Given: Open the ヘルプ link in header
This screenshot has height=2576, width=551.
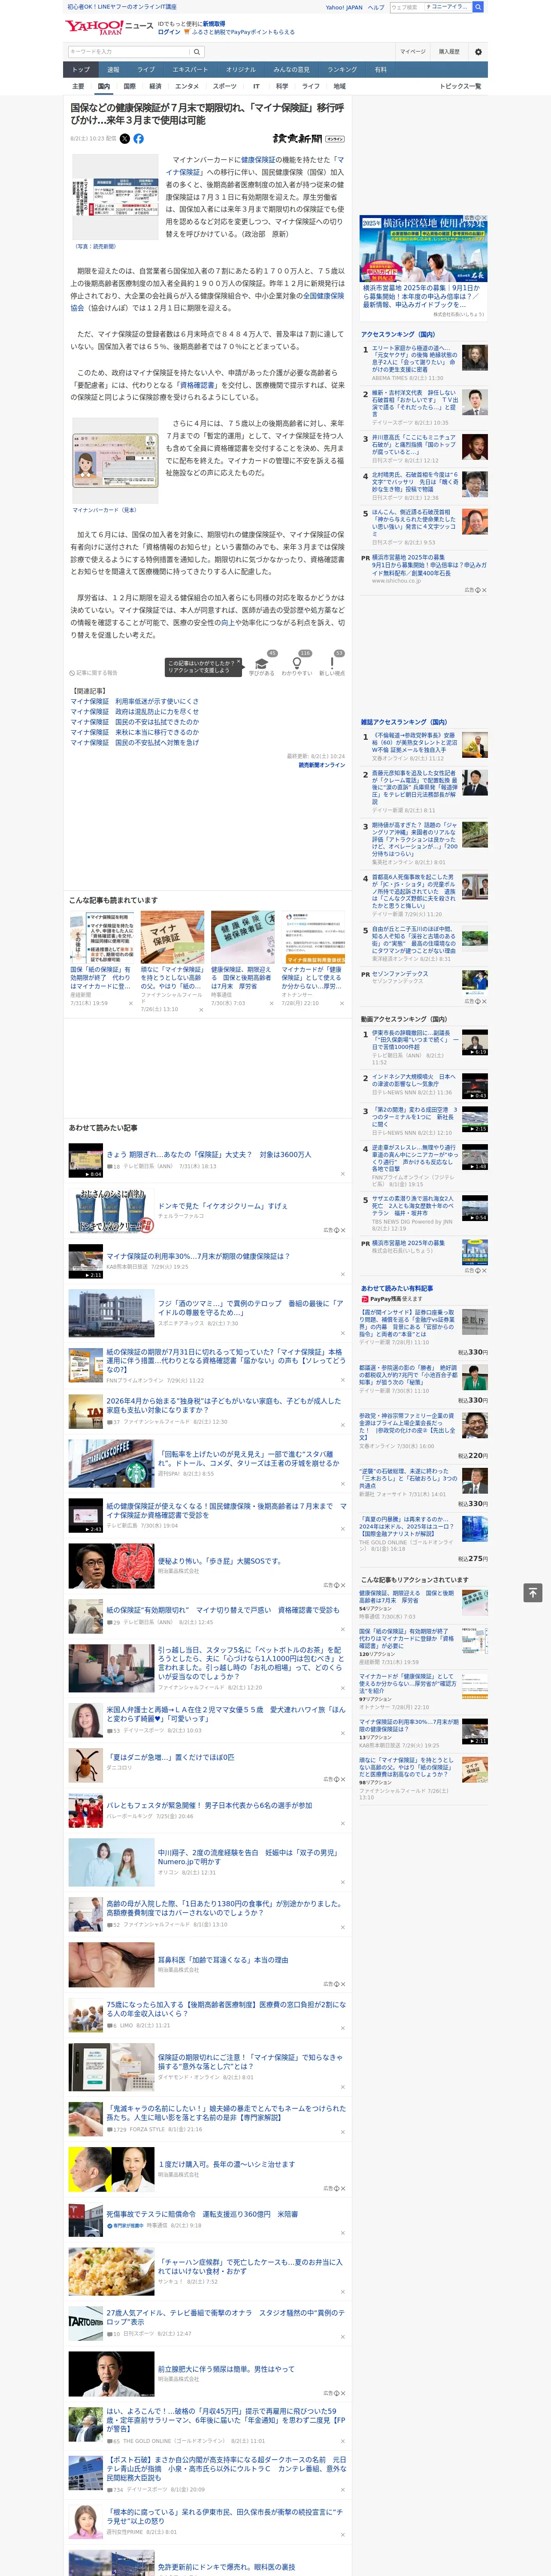Looking at the screenshot, I should (375, 7).
